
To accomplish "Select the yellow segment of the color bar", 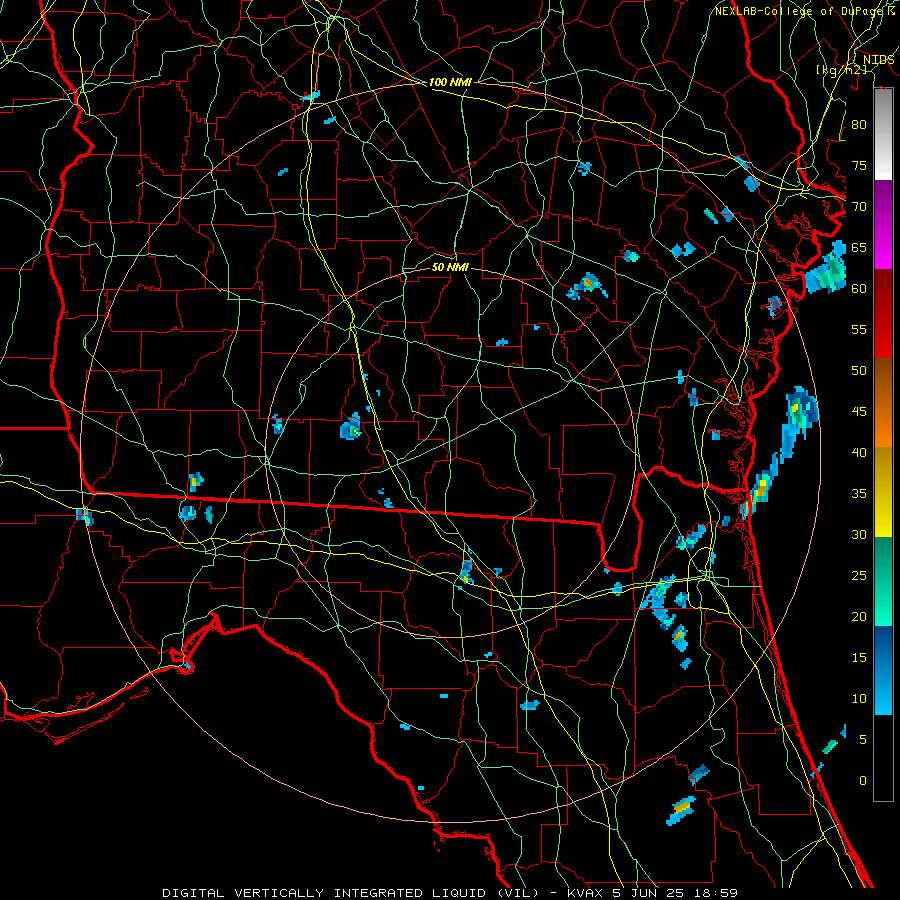I will pyautogui.click(x=883, y=492).
